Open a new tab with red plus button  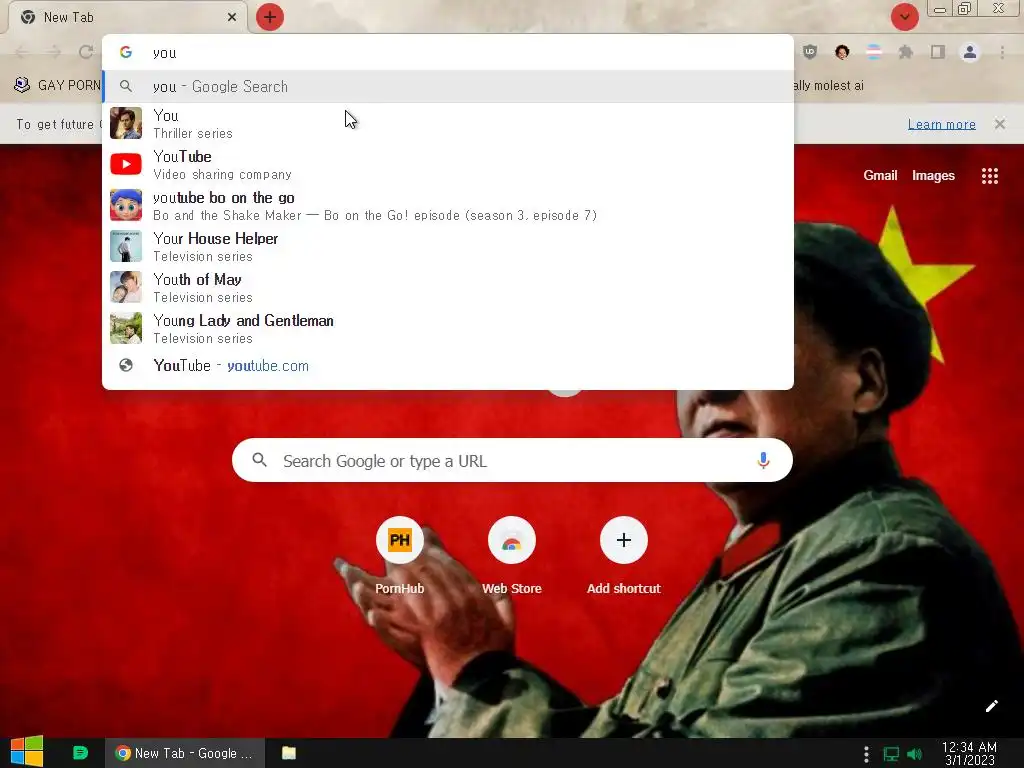[x=270, y=17]
